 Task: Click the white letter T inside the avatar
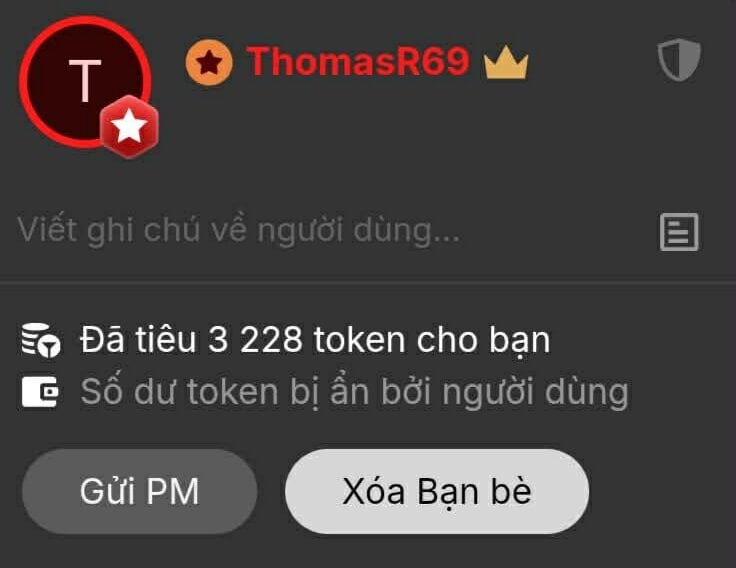pyautogui.click(x=85, y=81)
